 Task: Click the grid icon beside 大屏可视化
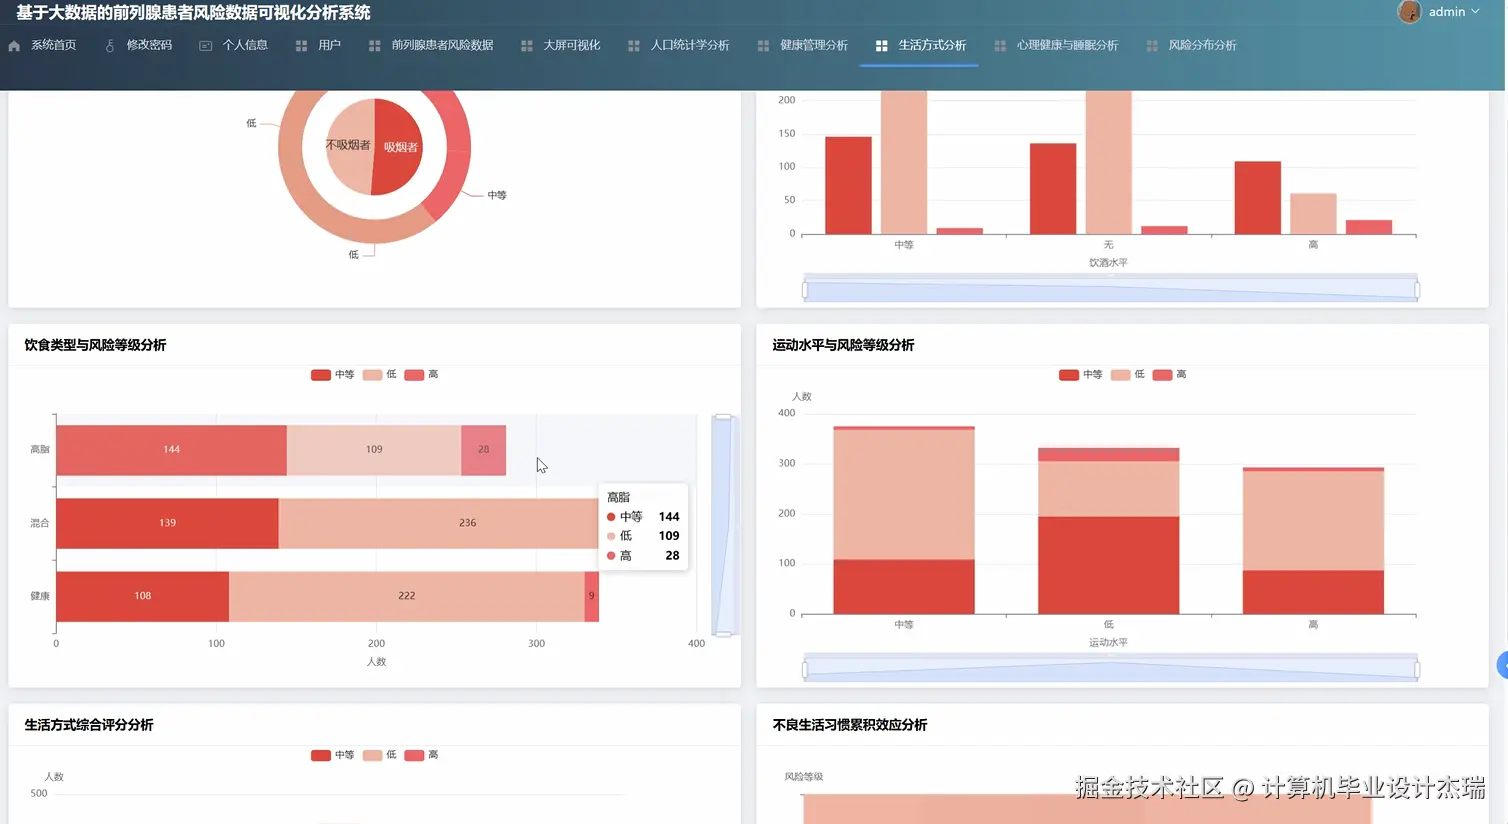click(x=527, y=46)
